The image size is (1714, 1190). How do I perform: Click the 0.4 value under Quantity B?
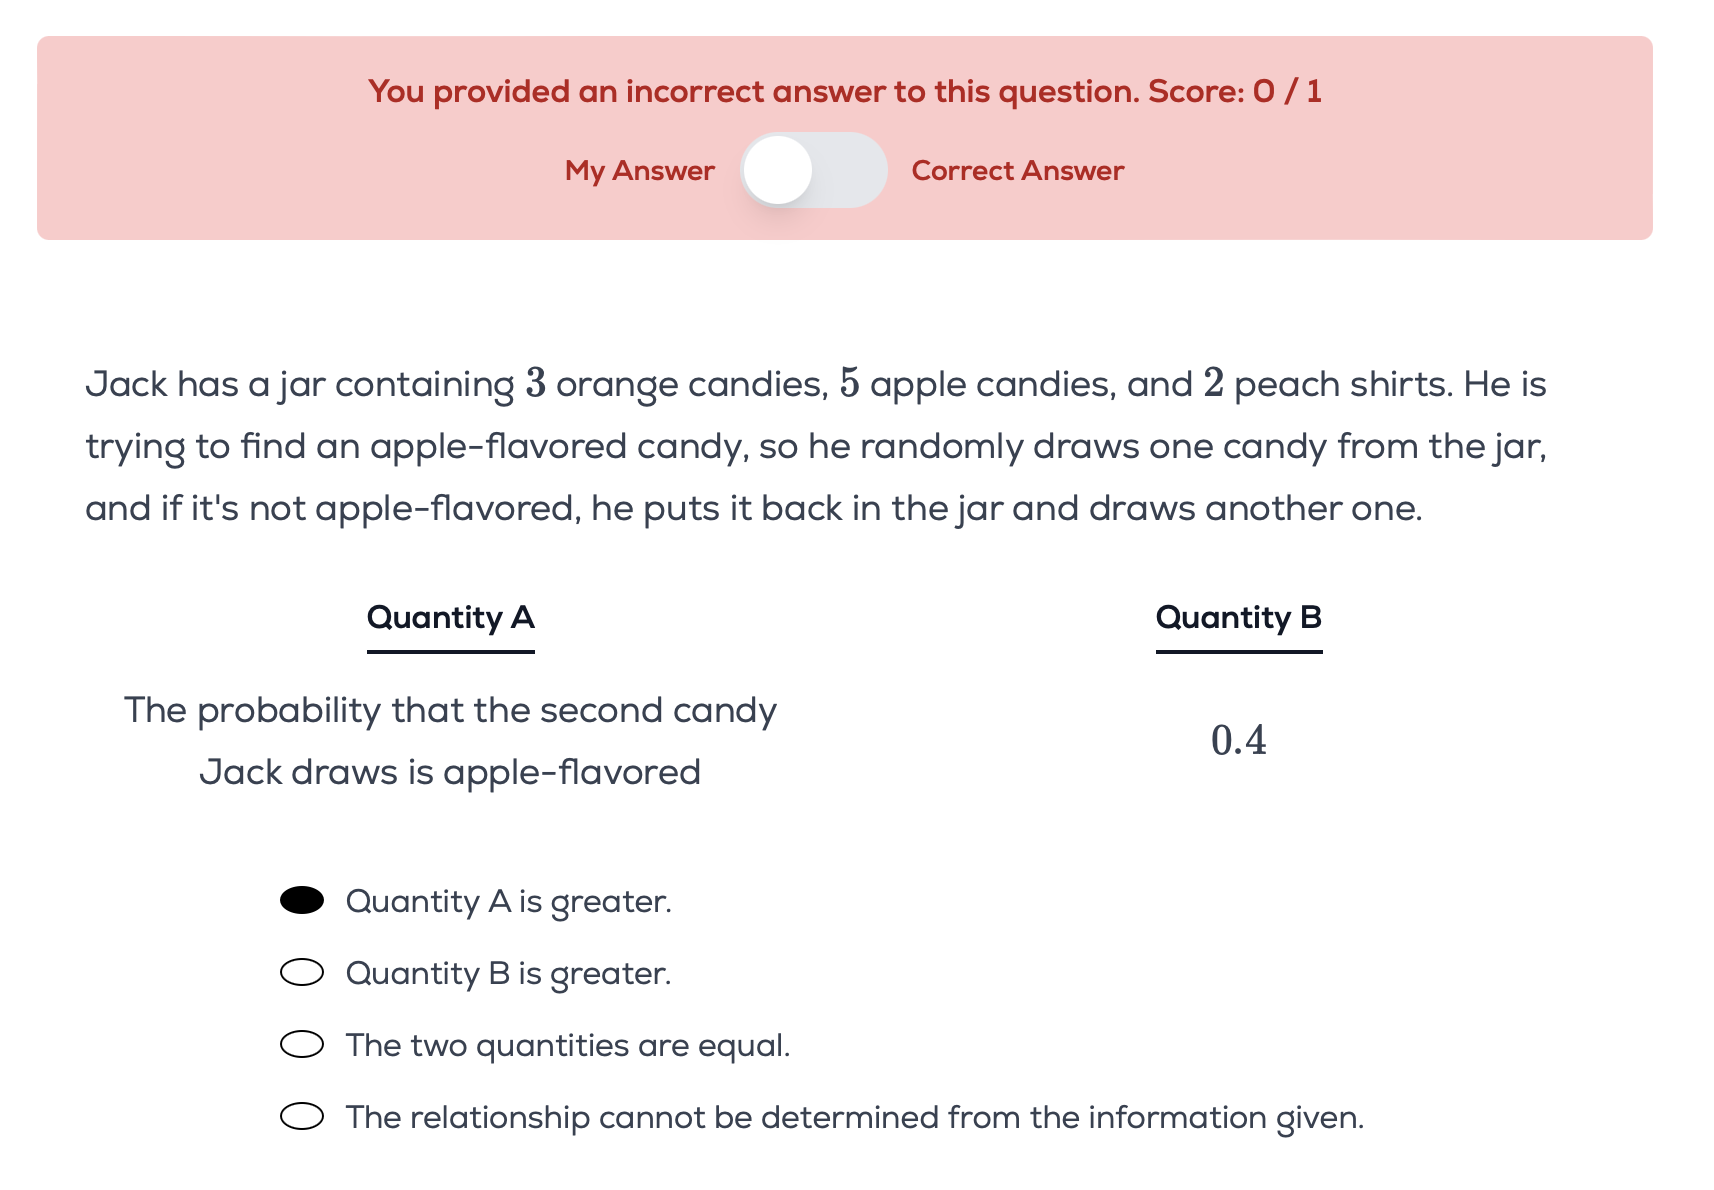(x=1238, y=741)
